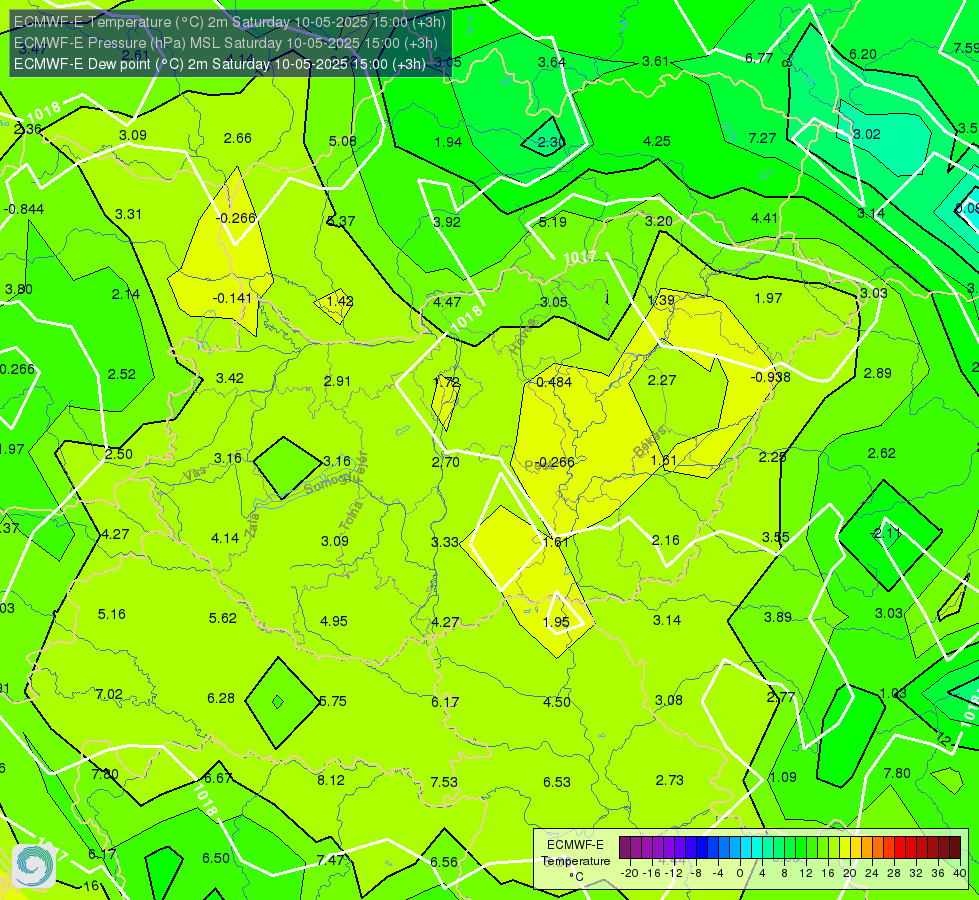The image size is (979, 900).
Task: Click the dew point value 6.67
Action: point(219,778)
